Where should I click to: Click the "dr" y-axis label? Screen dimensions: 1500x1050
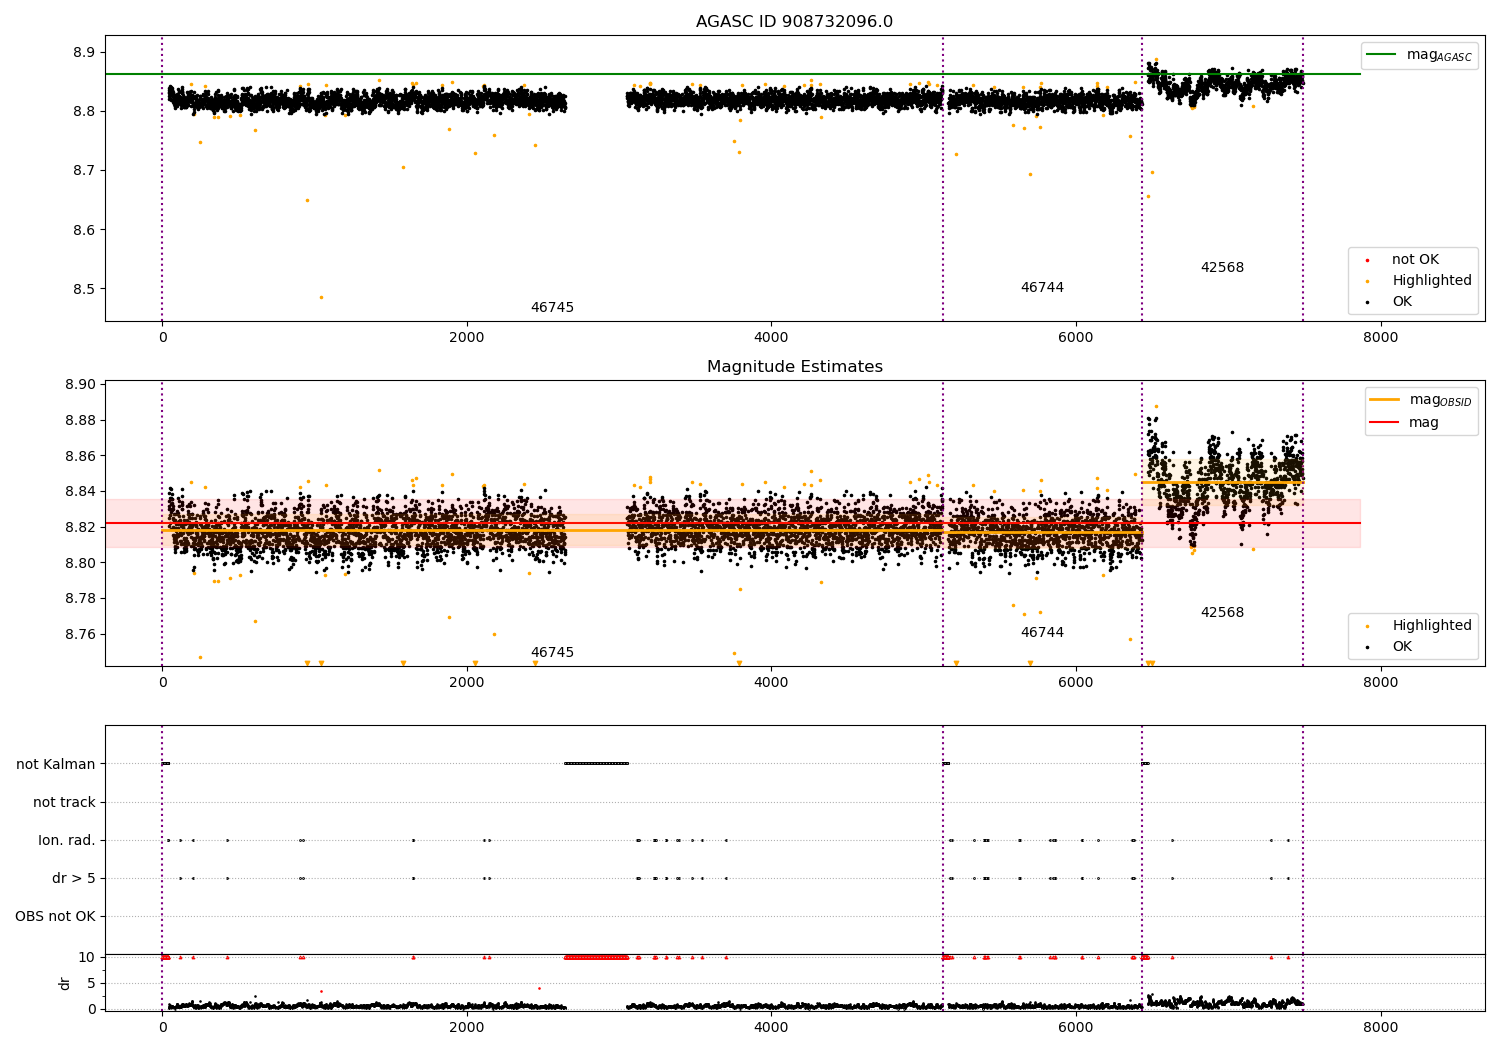coord(65,983)
